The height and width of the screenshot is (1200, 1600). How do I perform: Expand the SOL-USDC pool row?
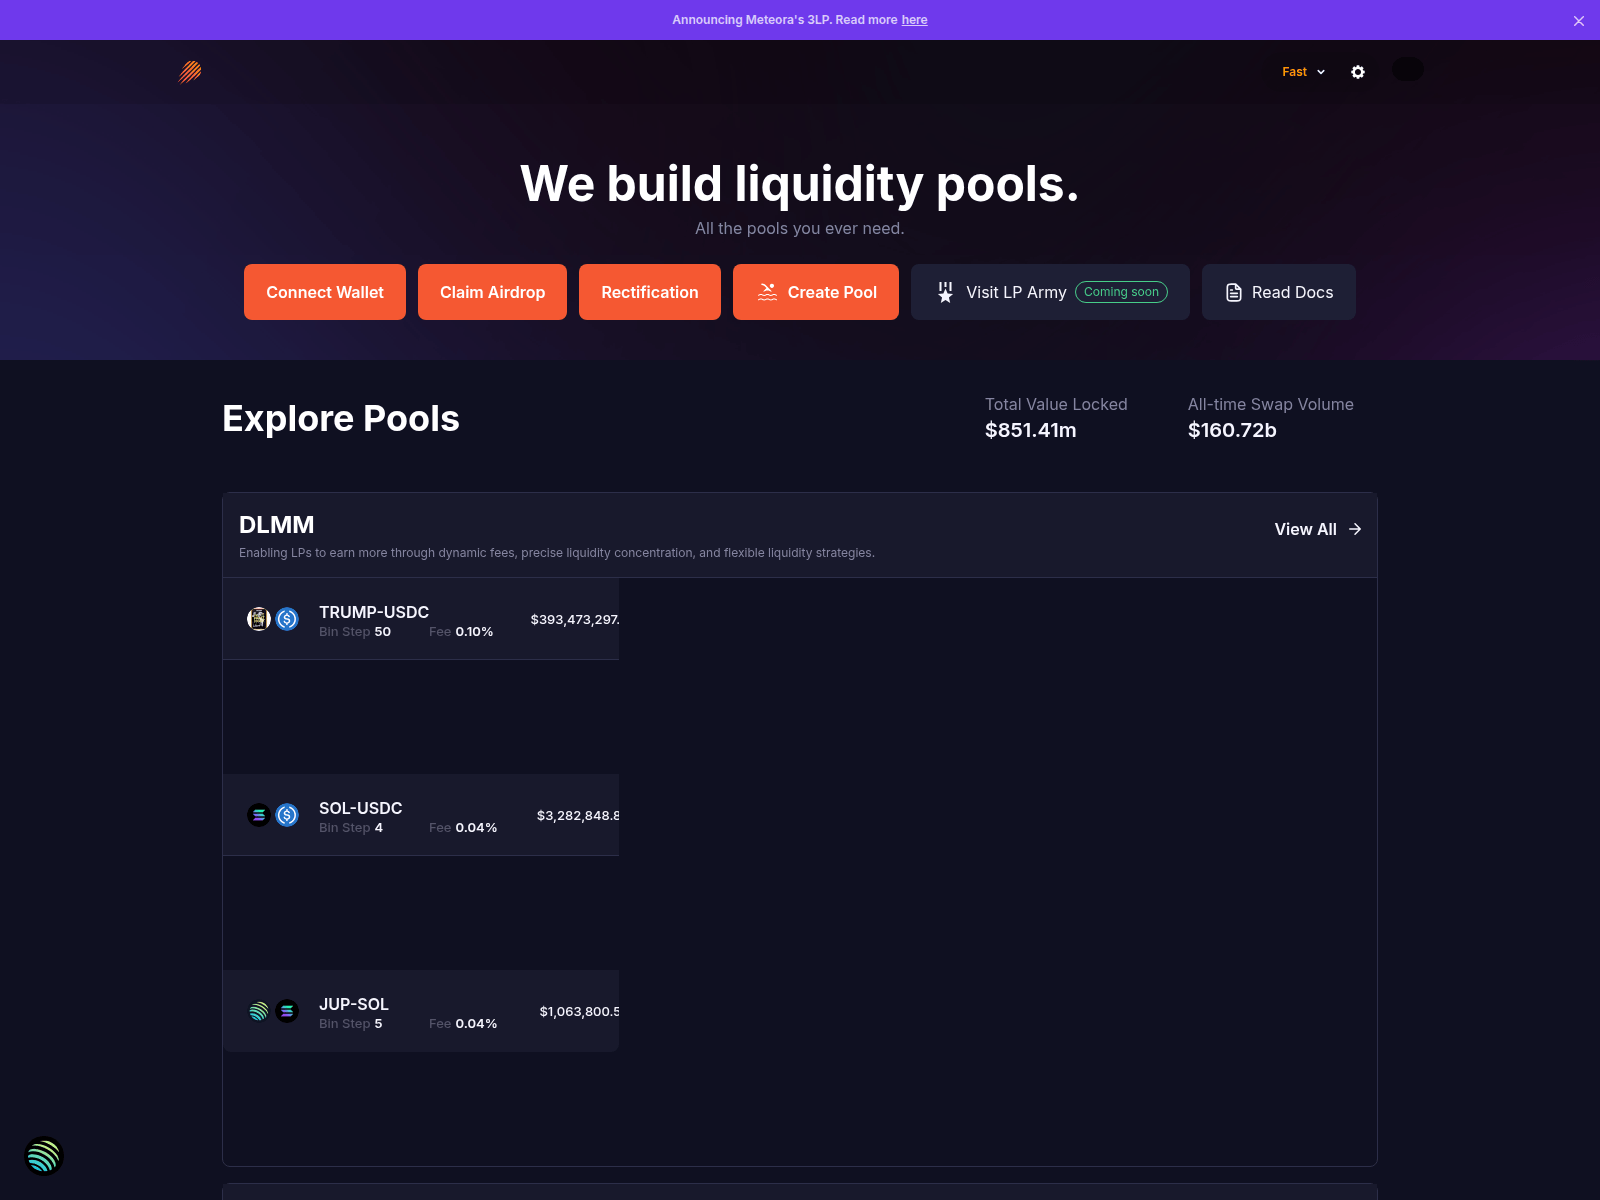pos(420,815)
